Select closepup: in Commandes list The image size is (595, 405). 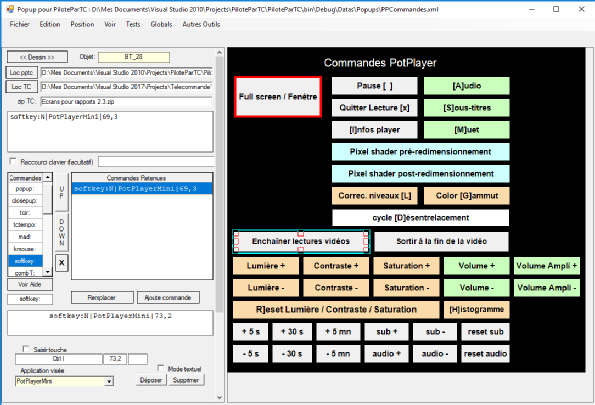click(x=25, y=200)
